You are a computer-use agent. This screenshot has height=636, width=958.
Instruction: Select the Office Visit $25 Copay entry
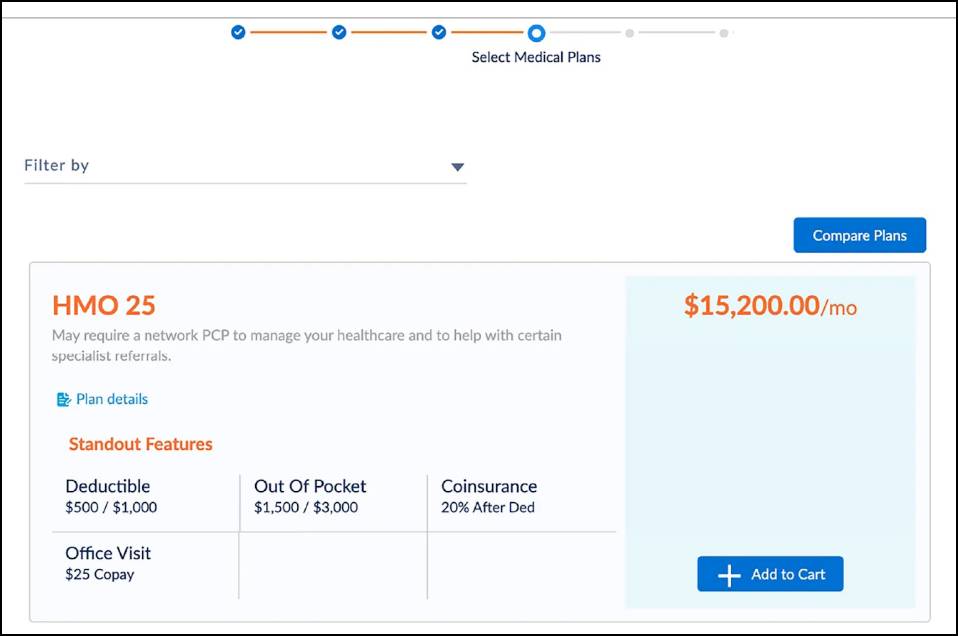point(107,563)
